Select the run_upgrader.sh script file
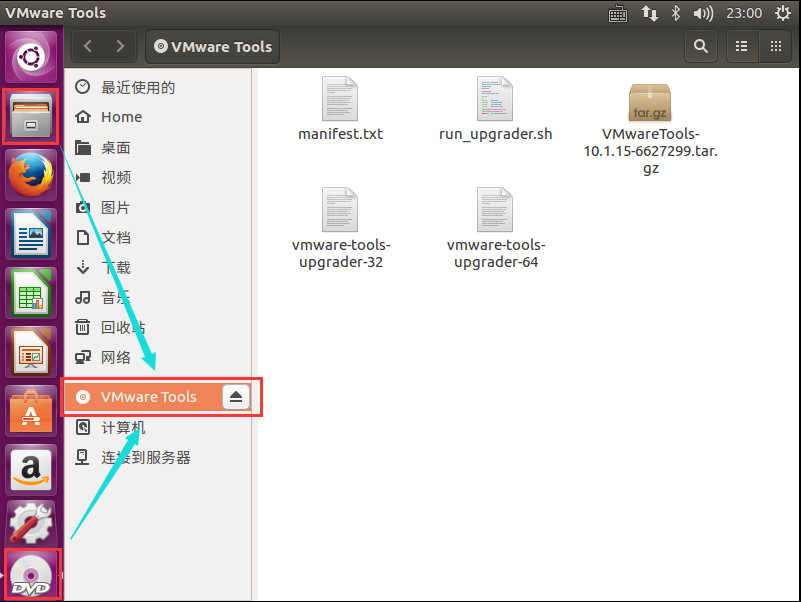 click(x=495, y=109)
